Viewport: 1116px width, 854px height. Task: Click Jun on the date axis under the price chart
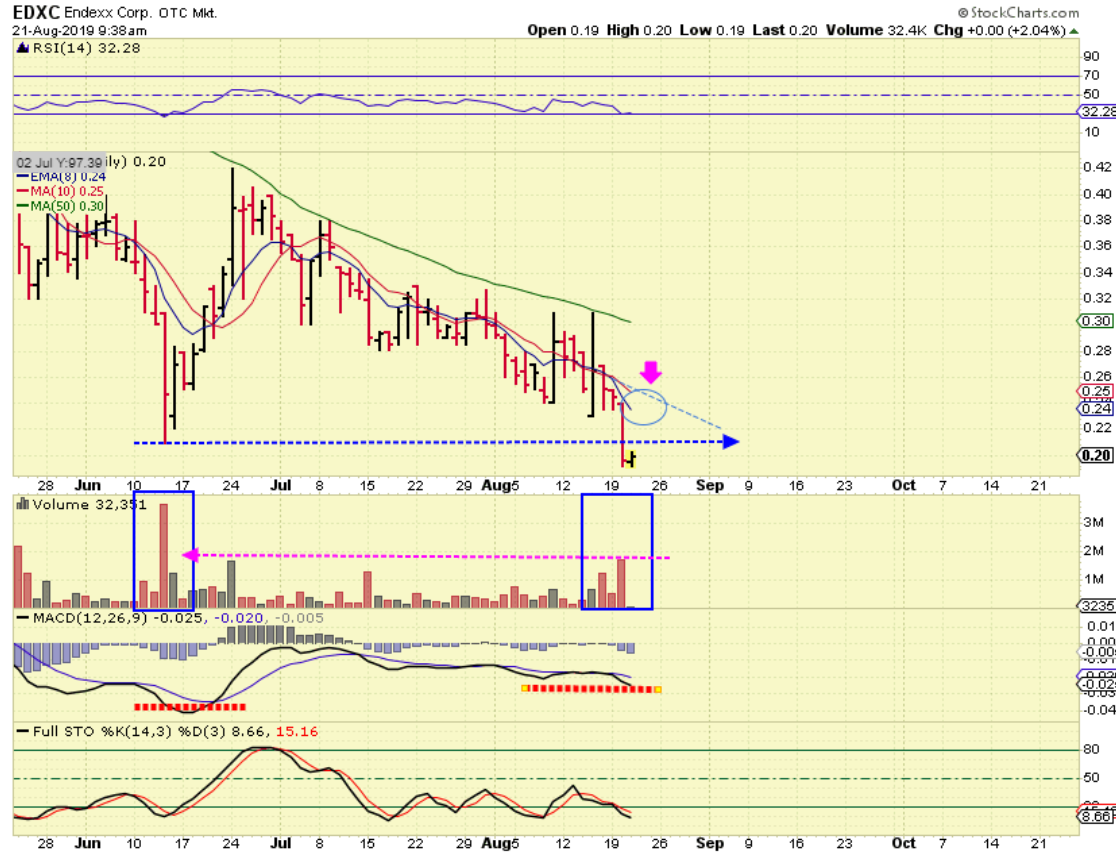[x=88, y=485]
